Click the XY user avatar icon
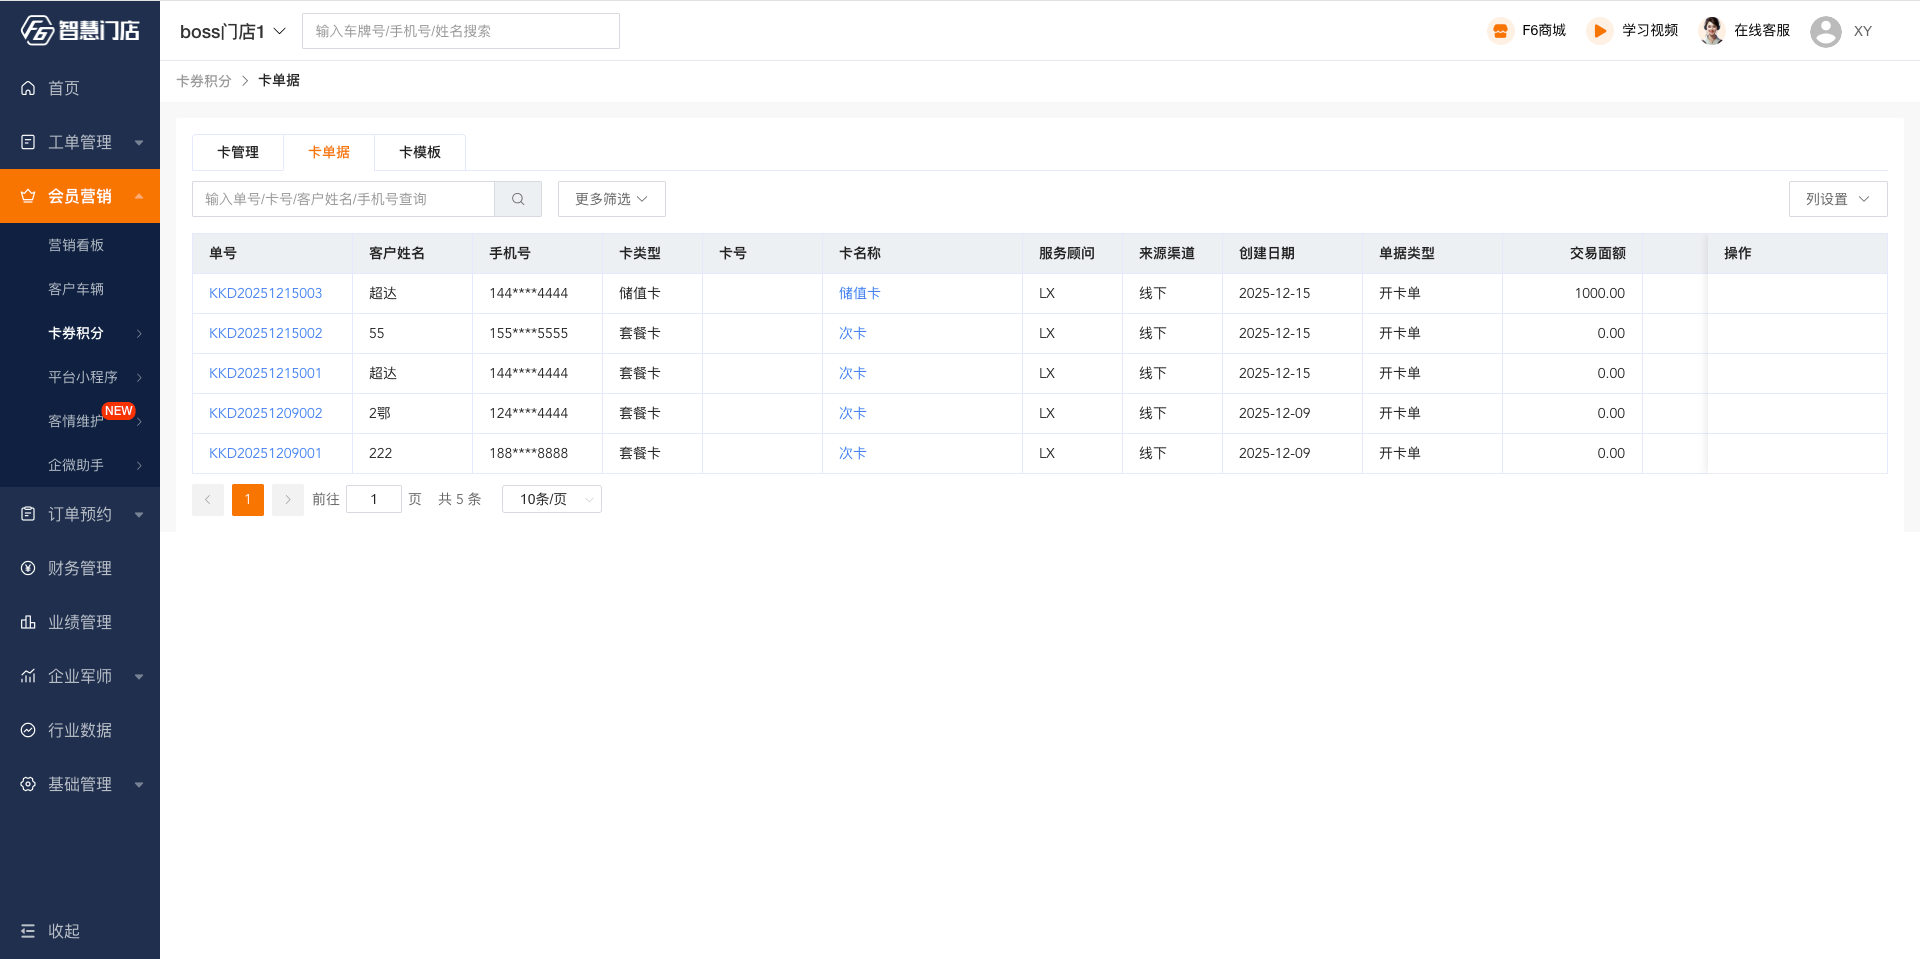The height and width of the screenshot is (959, 1920). pyautogui.click(x=1825, y=32)
